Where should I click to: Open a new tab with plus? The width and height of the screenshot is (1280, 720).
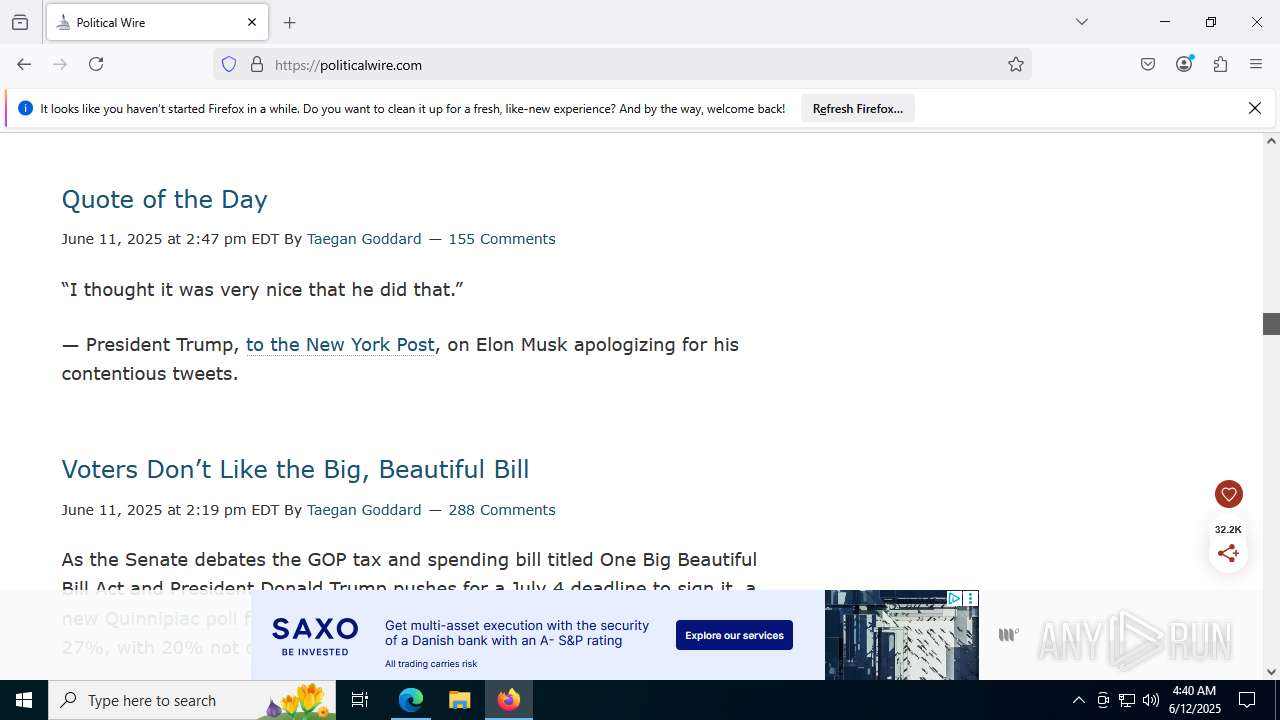tap(290, 22)
